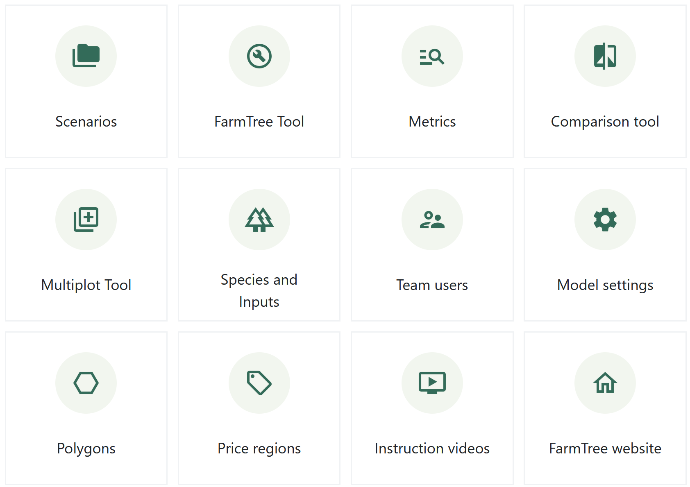
Task: Open the Model settings gear icon
Action: pos(605,219)
